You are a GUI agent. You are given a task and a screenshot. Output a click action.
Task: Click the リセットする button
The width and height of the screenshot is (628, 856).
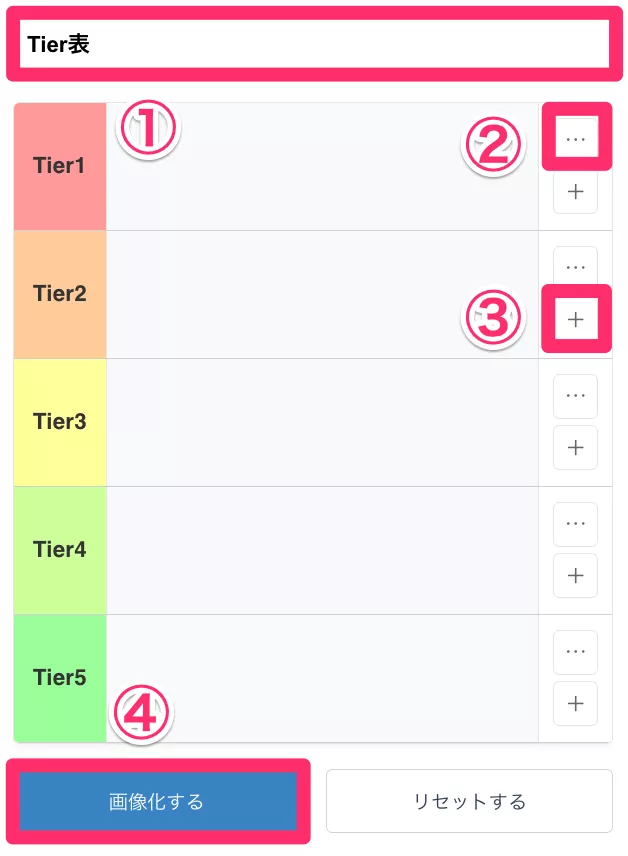click(x=469, y=800)
